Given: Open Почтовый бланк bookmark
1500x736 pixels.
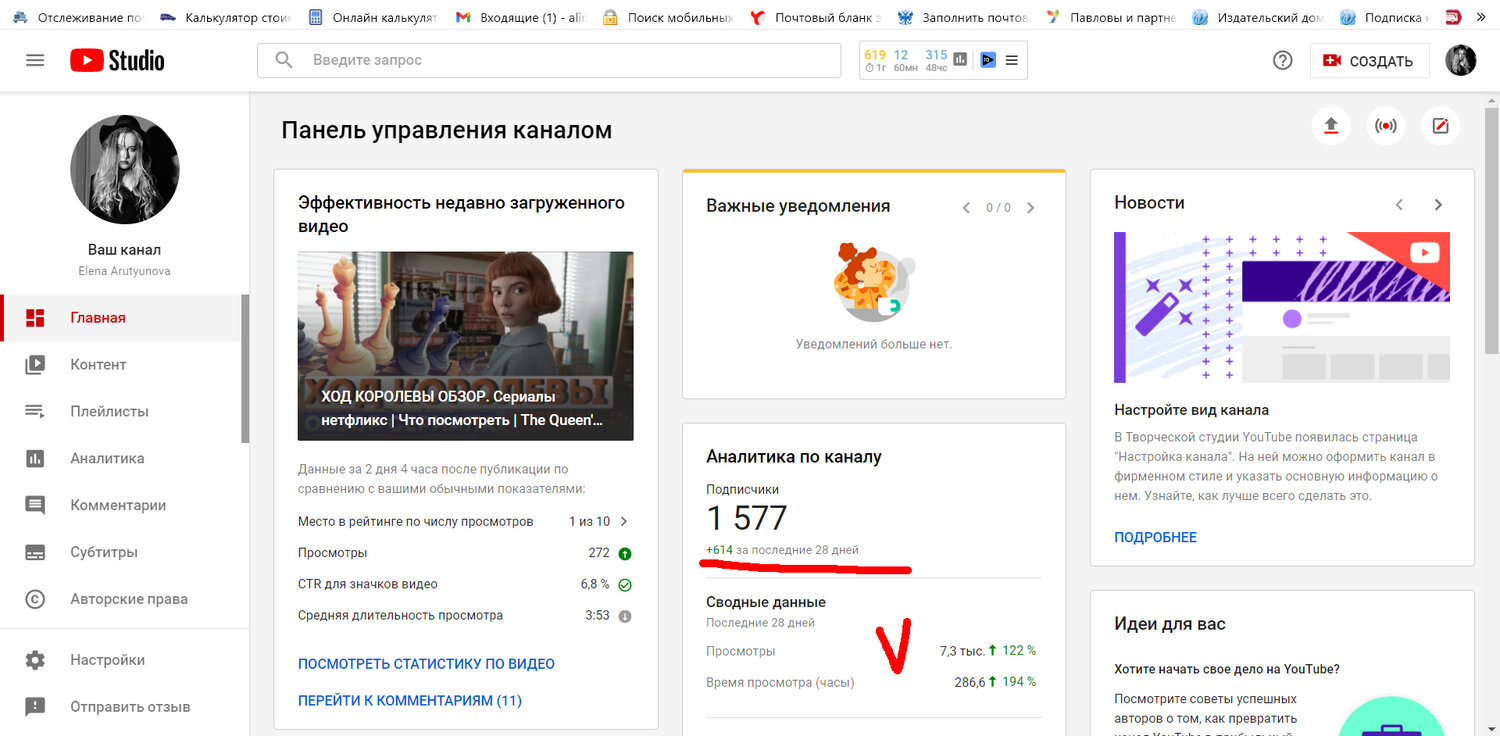Looking at the screenshot, I should click(x=816, y=17).
